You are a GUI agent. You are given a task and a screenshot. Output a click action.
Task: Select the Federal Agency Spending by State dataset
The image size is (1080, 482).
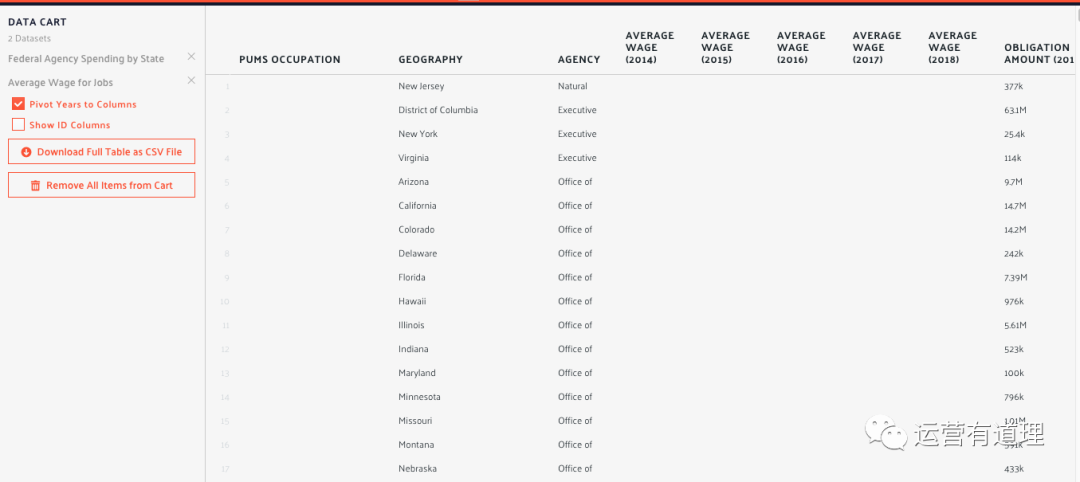point(86,59)
